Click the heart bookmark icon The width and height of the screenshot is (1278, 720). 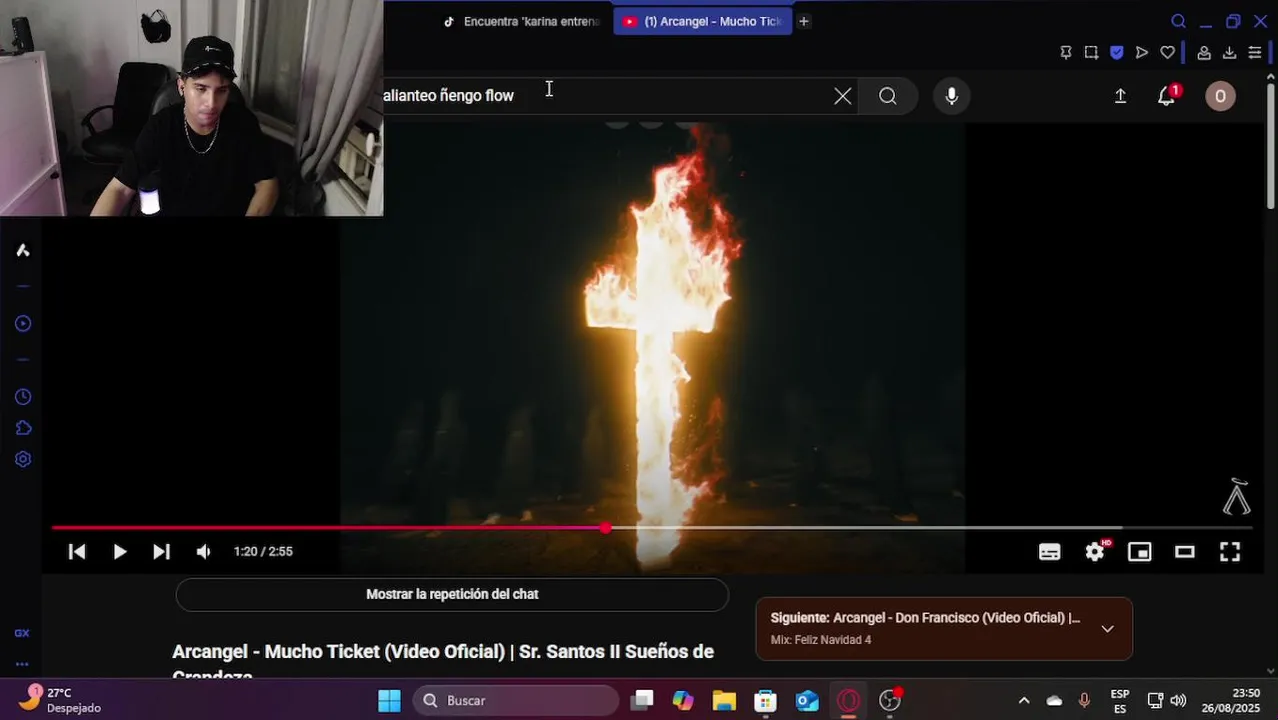tap(1167, 53)
